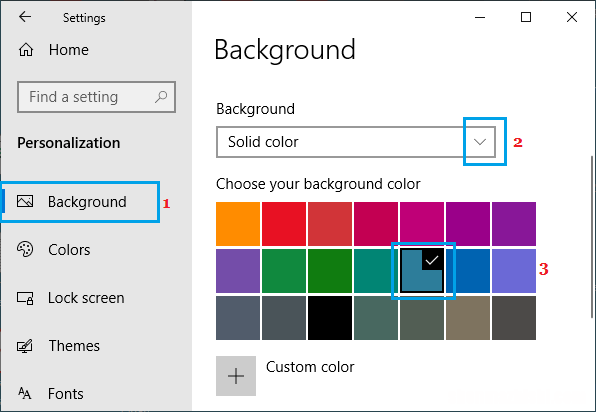Click the Custom color plus button
The image size is (596, 412).
click(236, 376)
